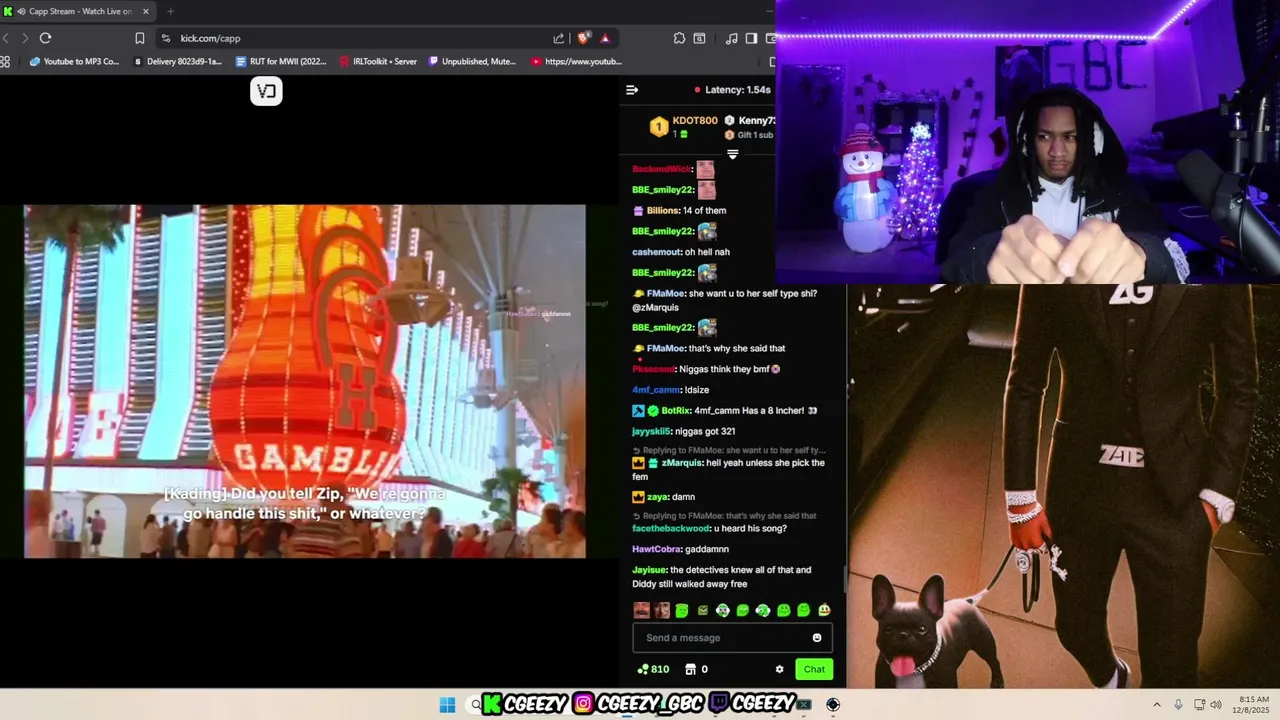Open the channel points 810 balance
The image size is (1280, 720).
click(x=653, y=669)
